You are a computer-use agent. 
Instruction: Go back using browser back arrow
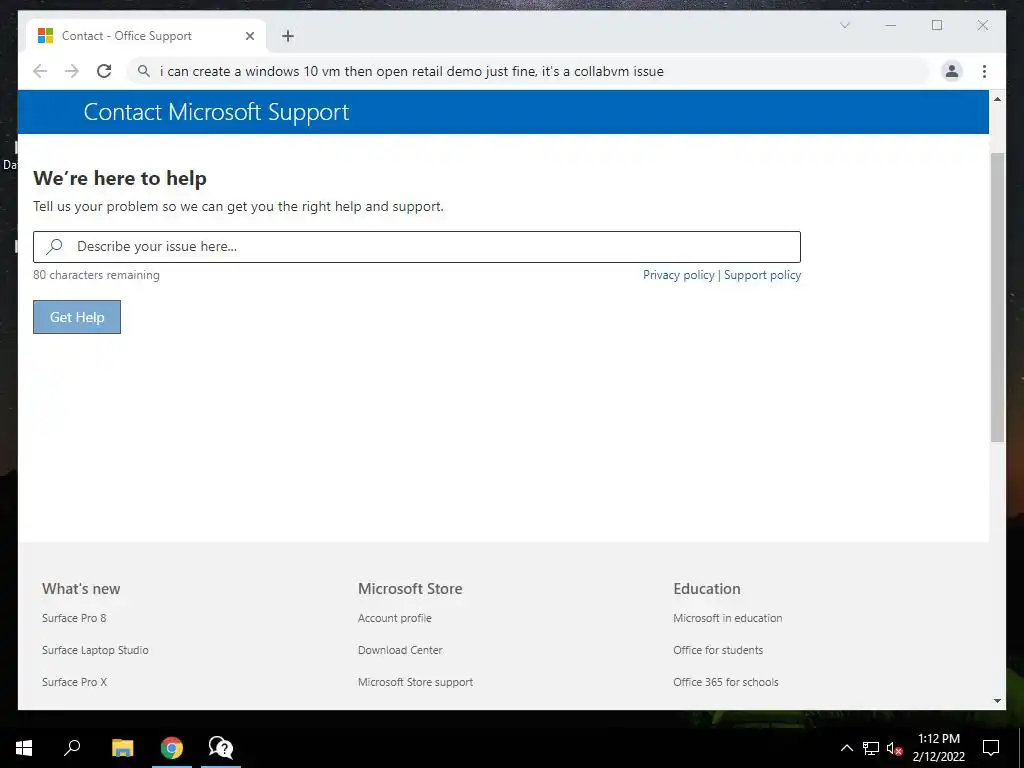coord(40,71)
